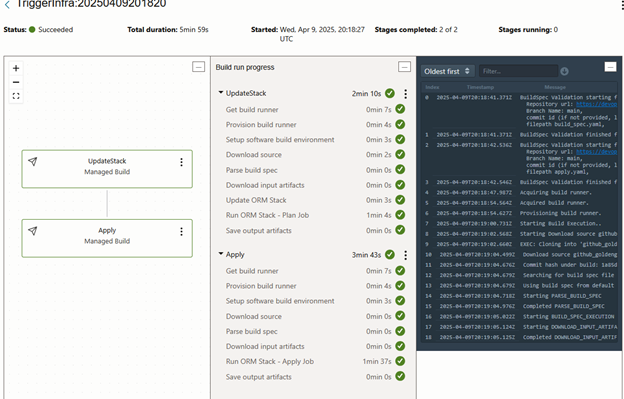Click the log filter text field
The height and width of the screenshot is (399, 624).
(518, 71)
